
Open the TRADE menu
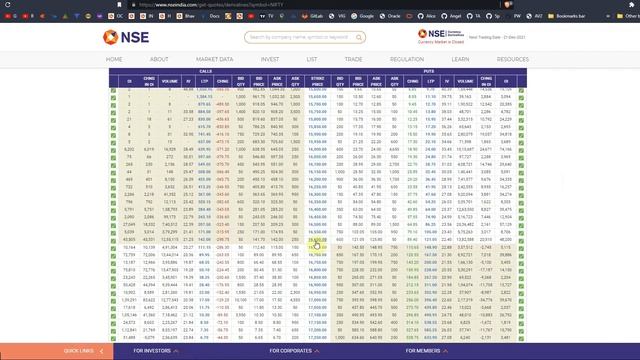353,60
